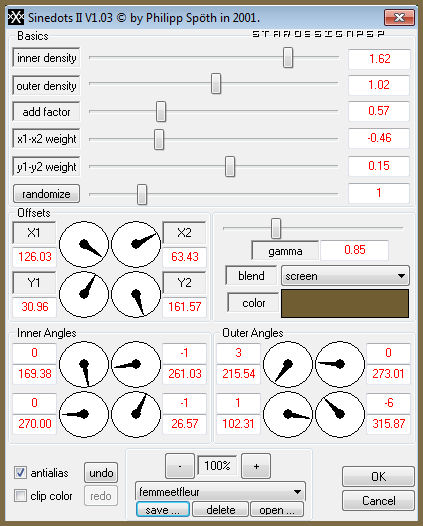Click the plus zoom button

click(256, 466)
